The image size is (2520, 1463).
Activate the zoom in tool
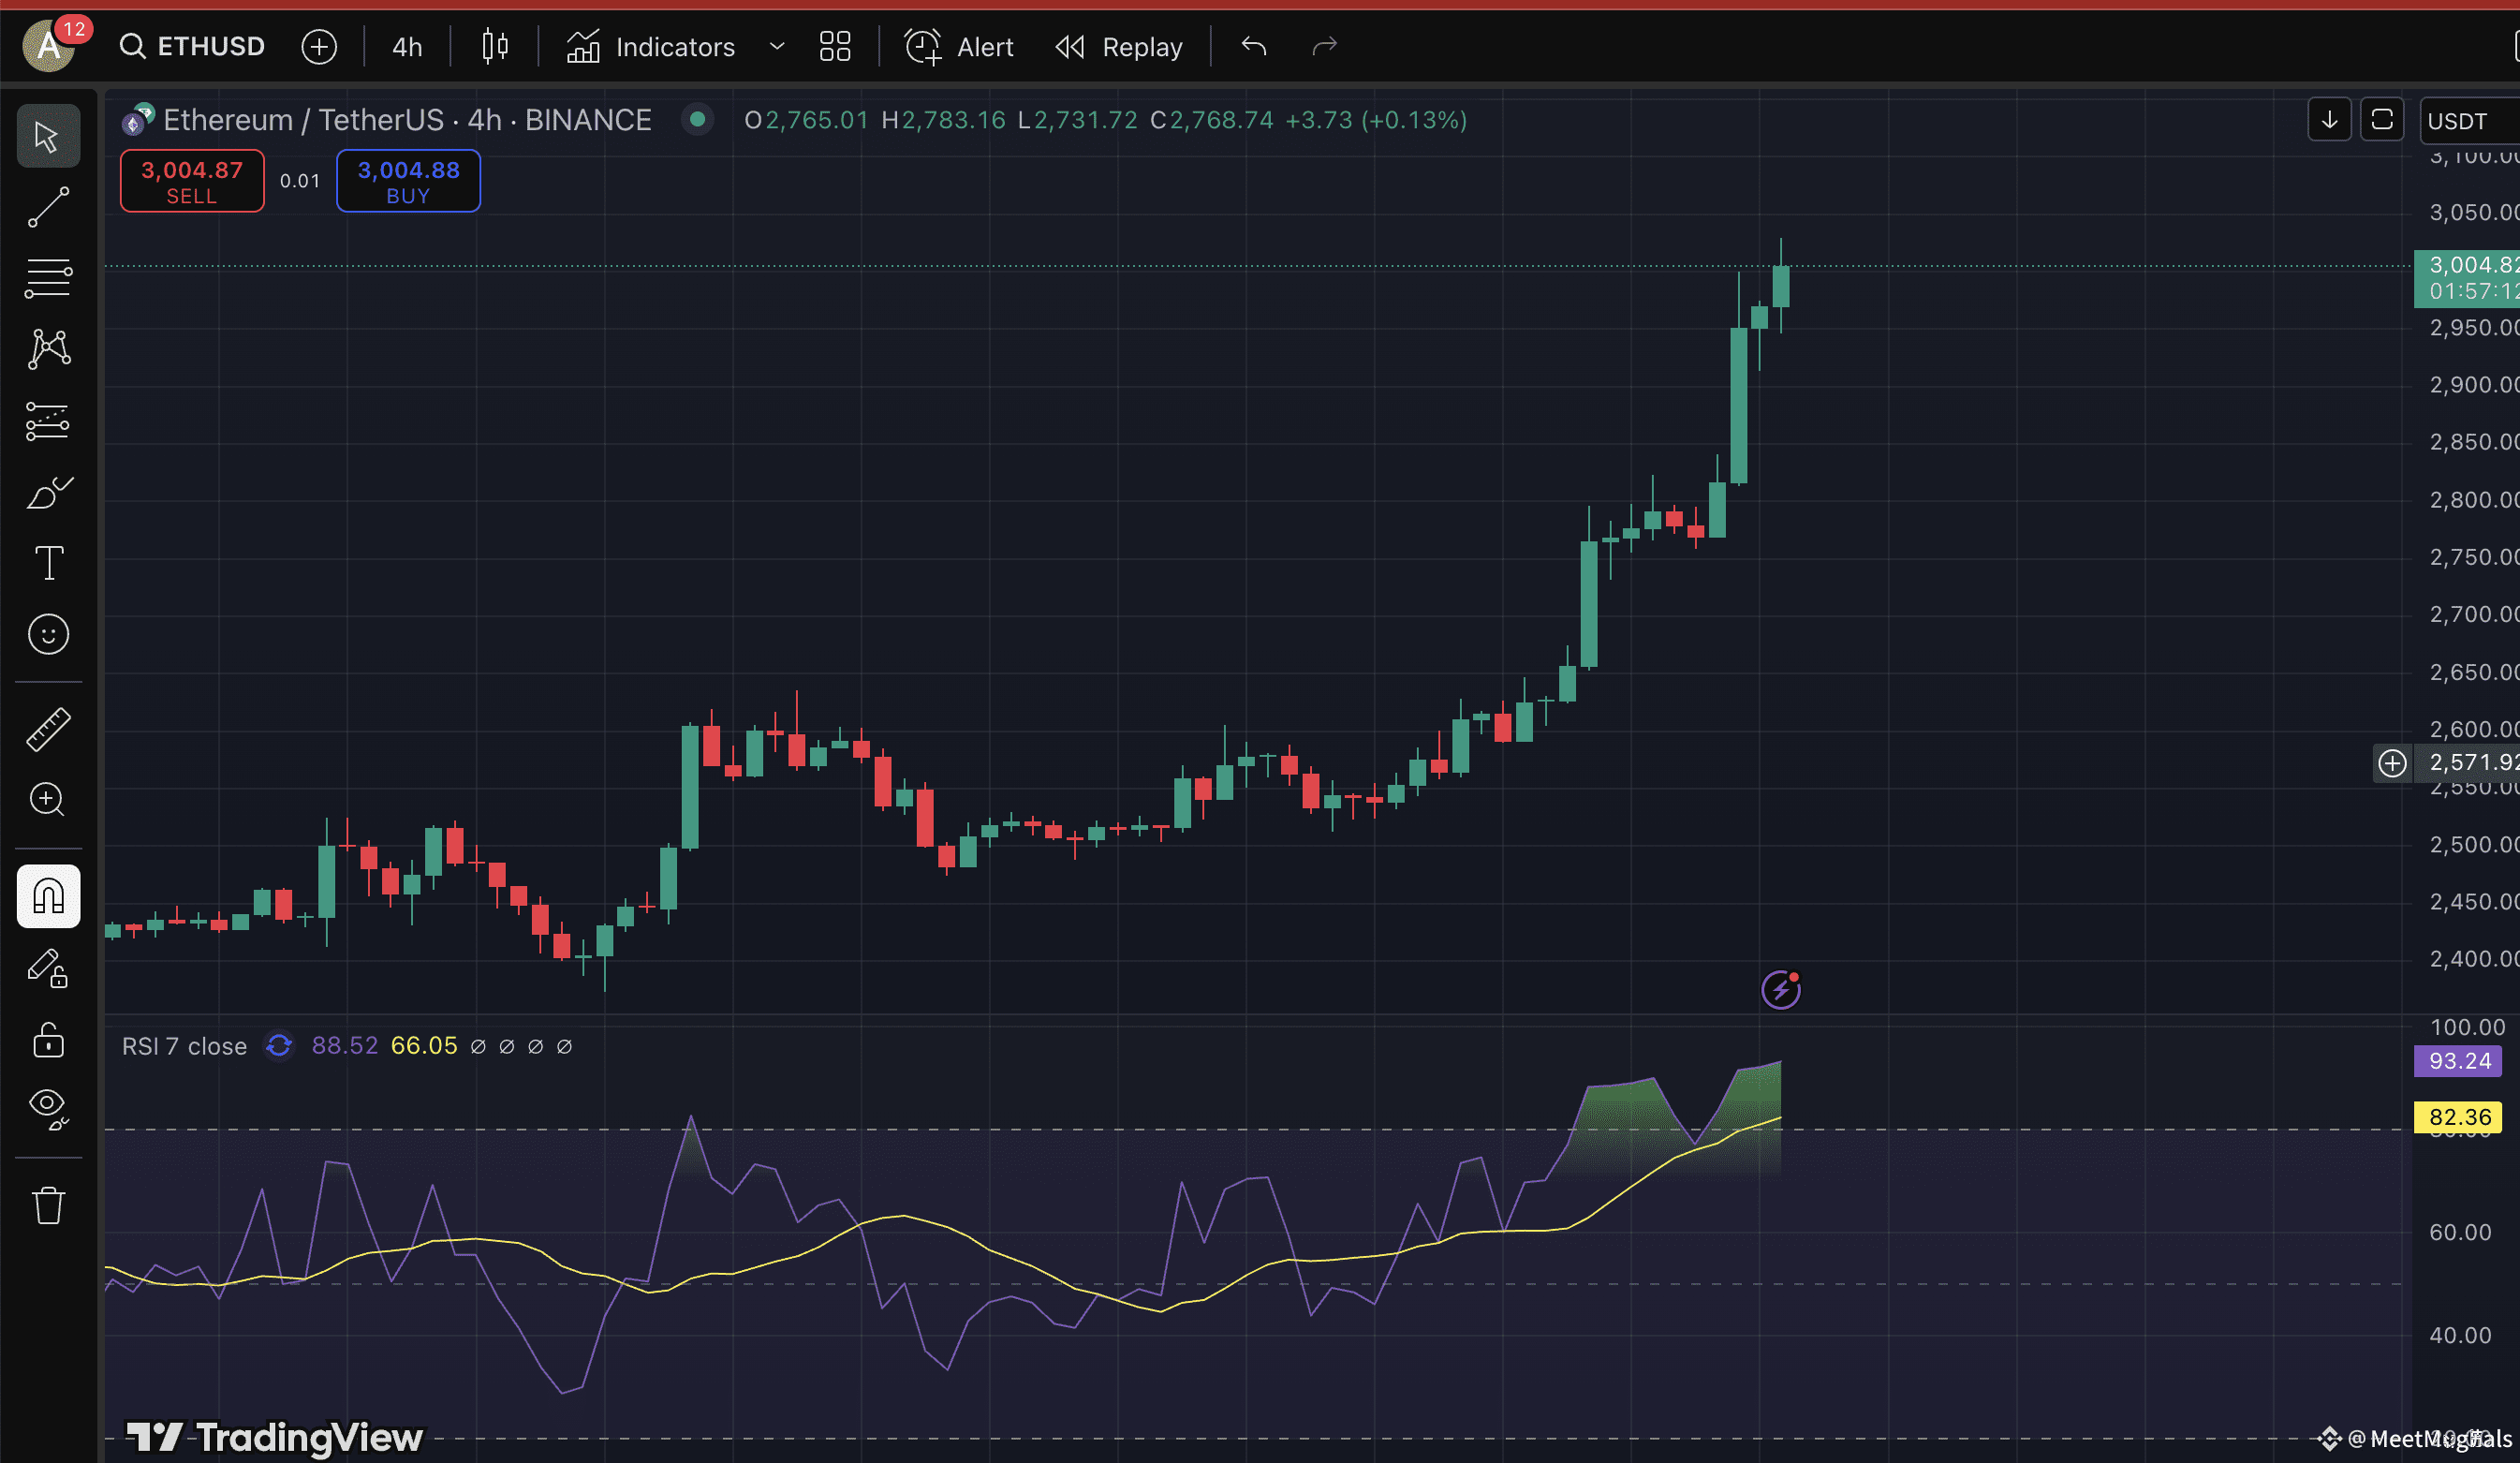tap(48, 799)
